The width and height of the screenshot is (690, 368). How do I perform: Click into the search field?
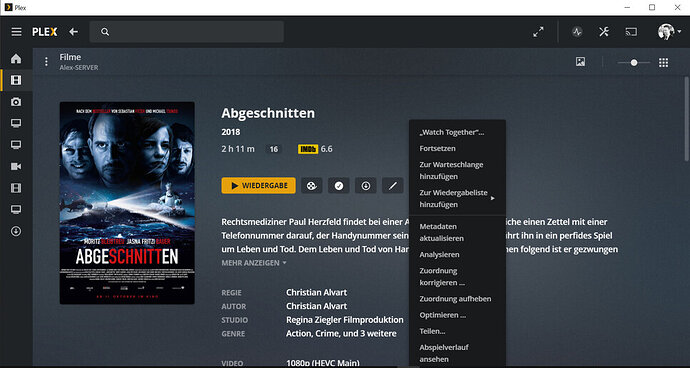tap(187, 32)
